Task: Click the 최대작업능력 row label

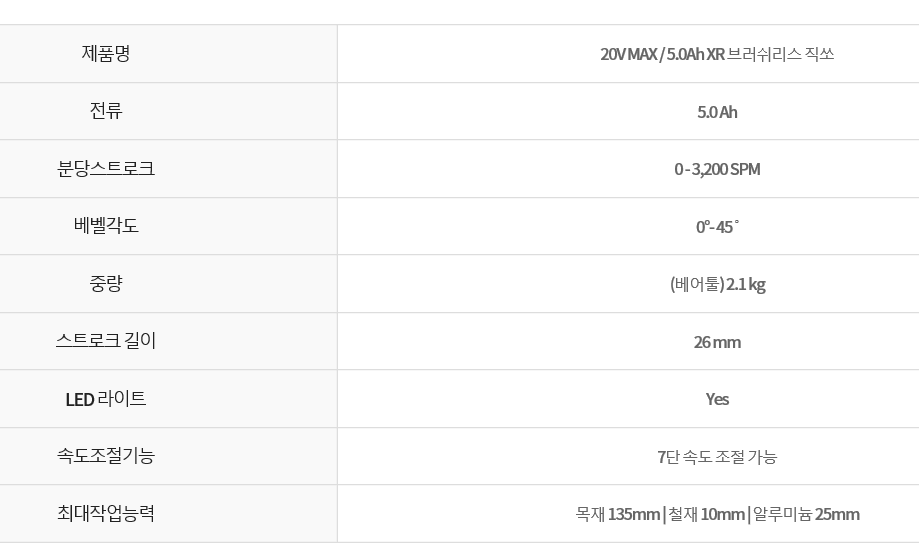Action: click(x=105, y=513)
